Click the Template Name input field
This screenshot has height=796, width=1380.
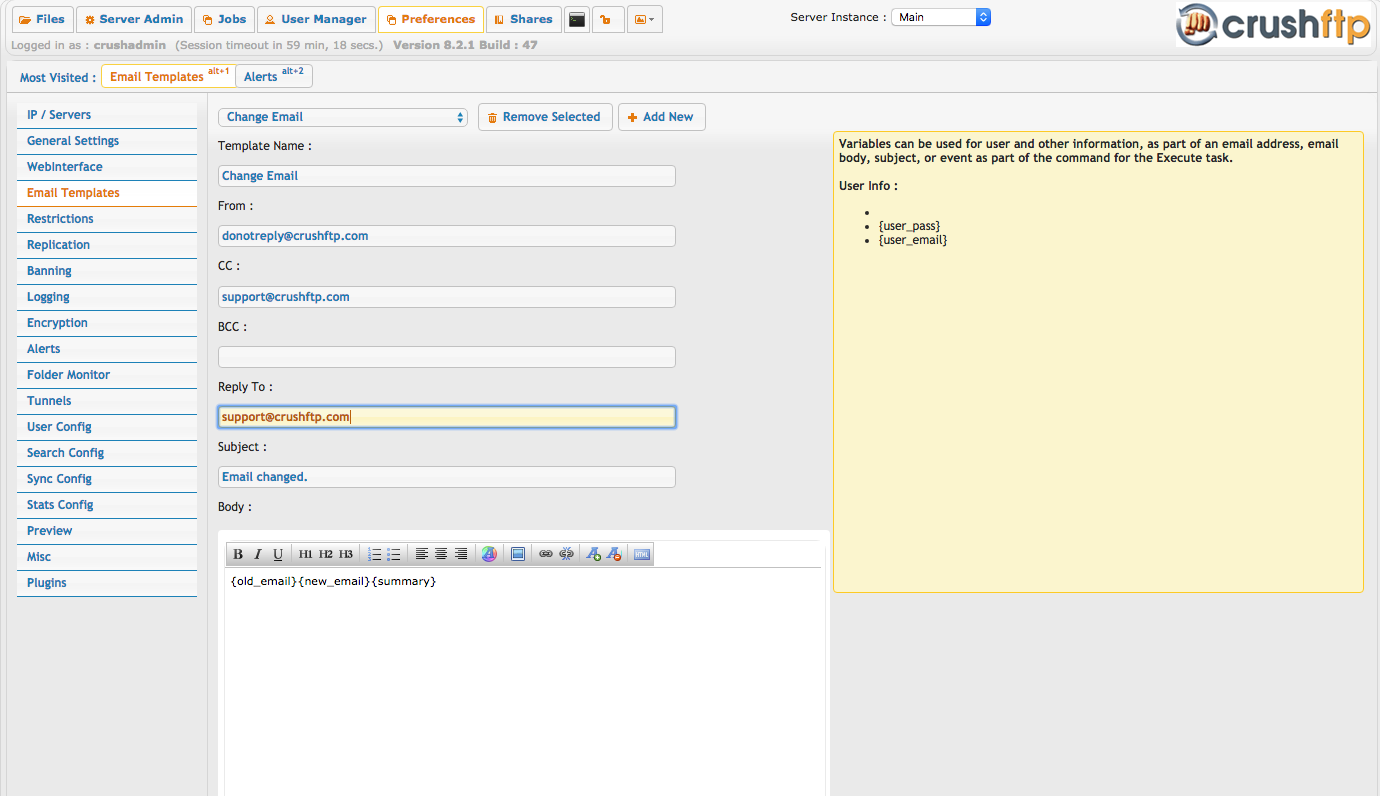click(x=447, y=176)
